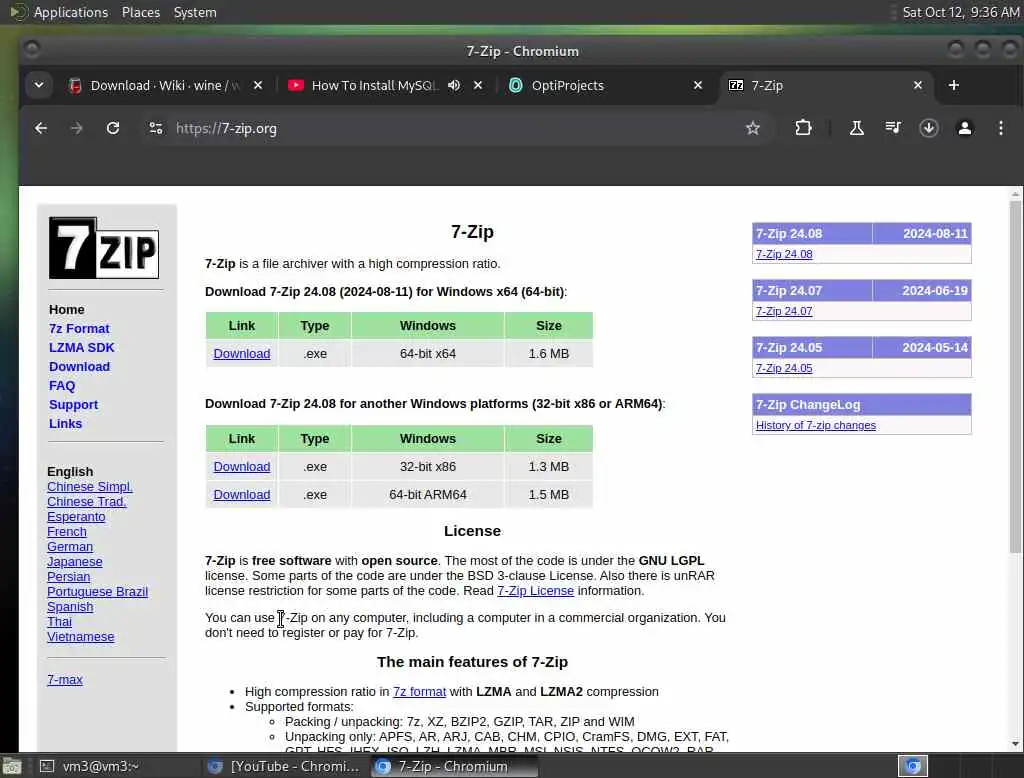This screenshot has height=778, width=1024.
Task: Open the Chromium three-dot menu
Action: pos(1000,129)
